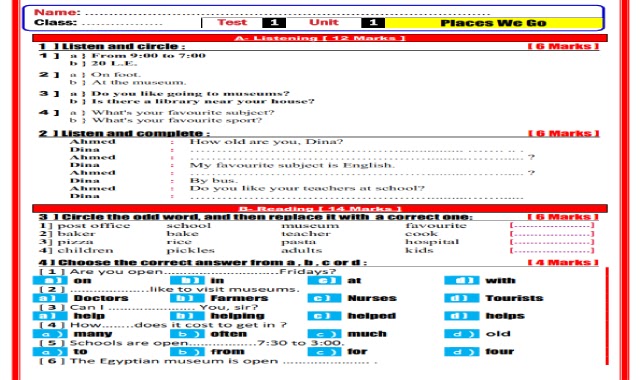Click the answer blank for the 'post office' row
The width and height of the screenshot is (640, 380).
[552, 225]
